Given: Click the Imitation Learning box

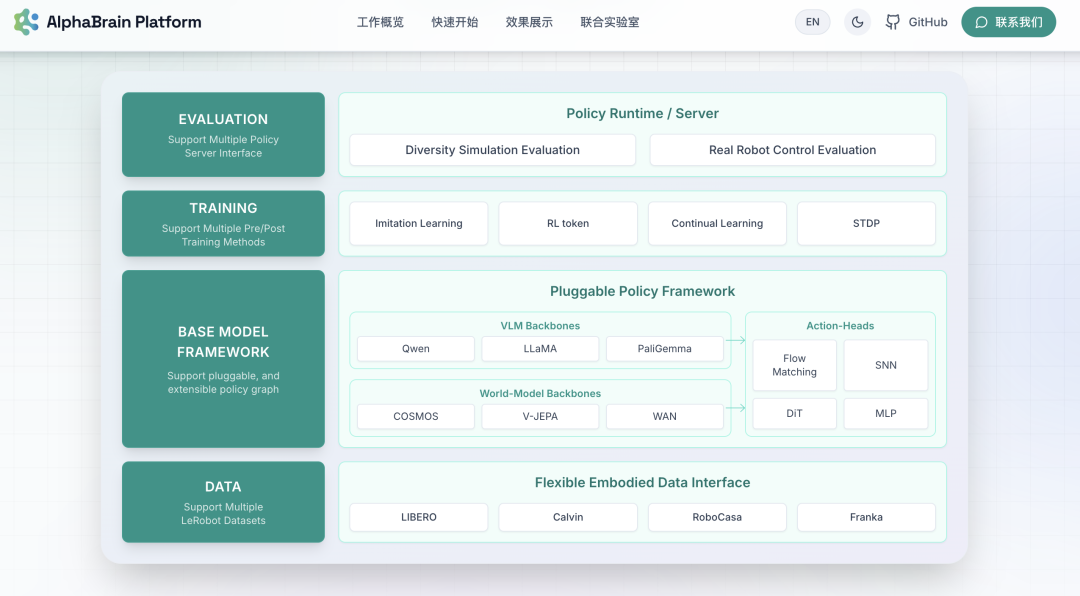Looking at the screenshot, I should click(419, 224).
